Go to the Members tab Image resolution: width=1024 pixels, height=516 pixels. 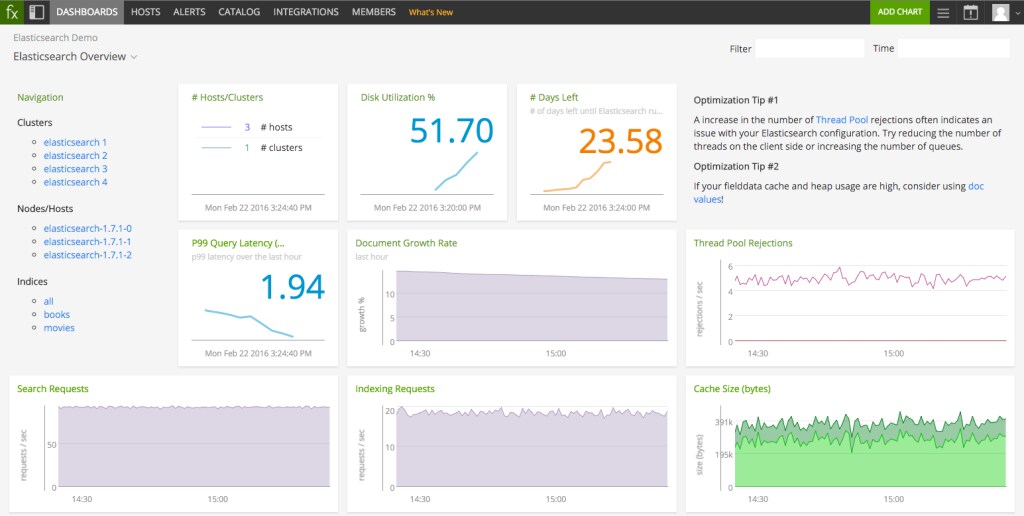[374, 12]
